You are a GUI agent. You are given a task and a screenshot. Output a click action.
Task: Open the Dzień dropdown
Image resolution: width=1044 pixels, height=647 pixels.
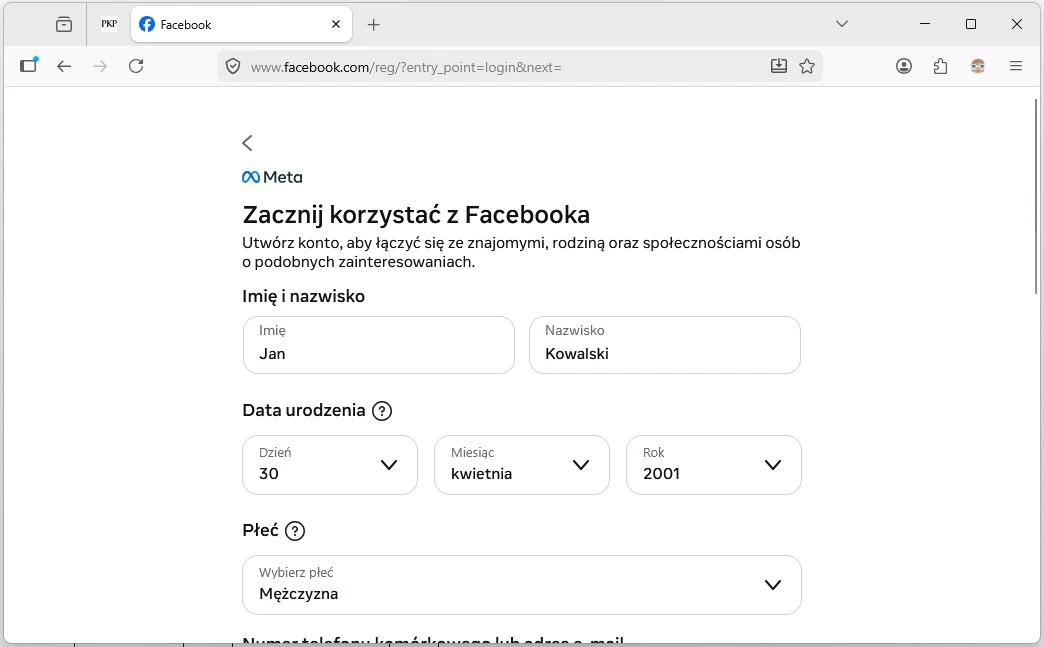tap(329, 465)
